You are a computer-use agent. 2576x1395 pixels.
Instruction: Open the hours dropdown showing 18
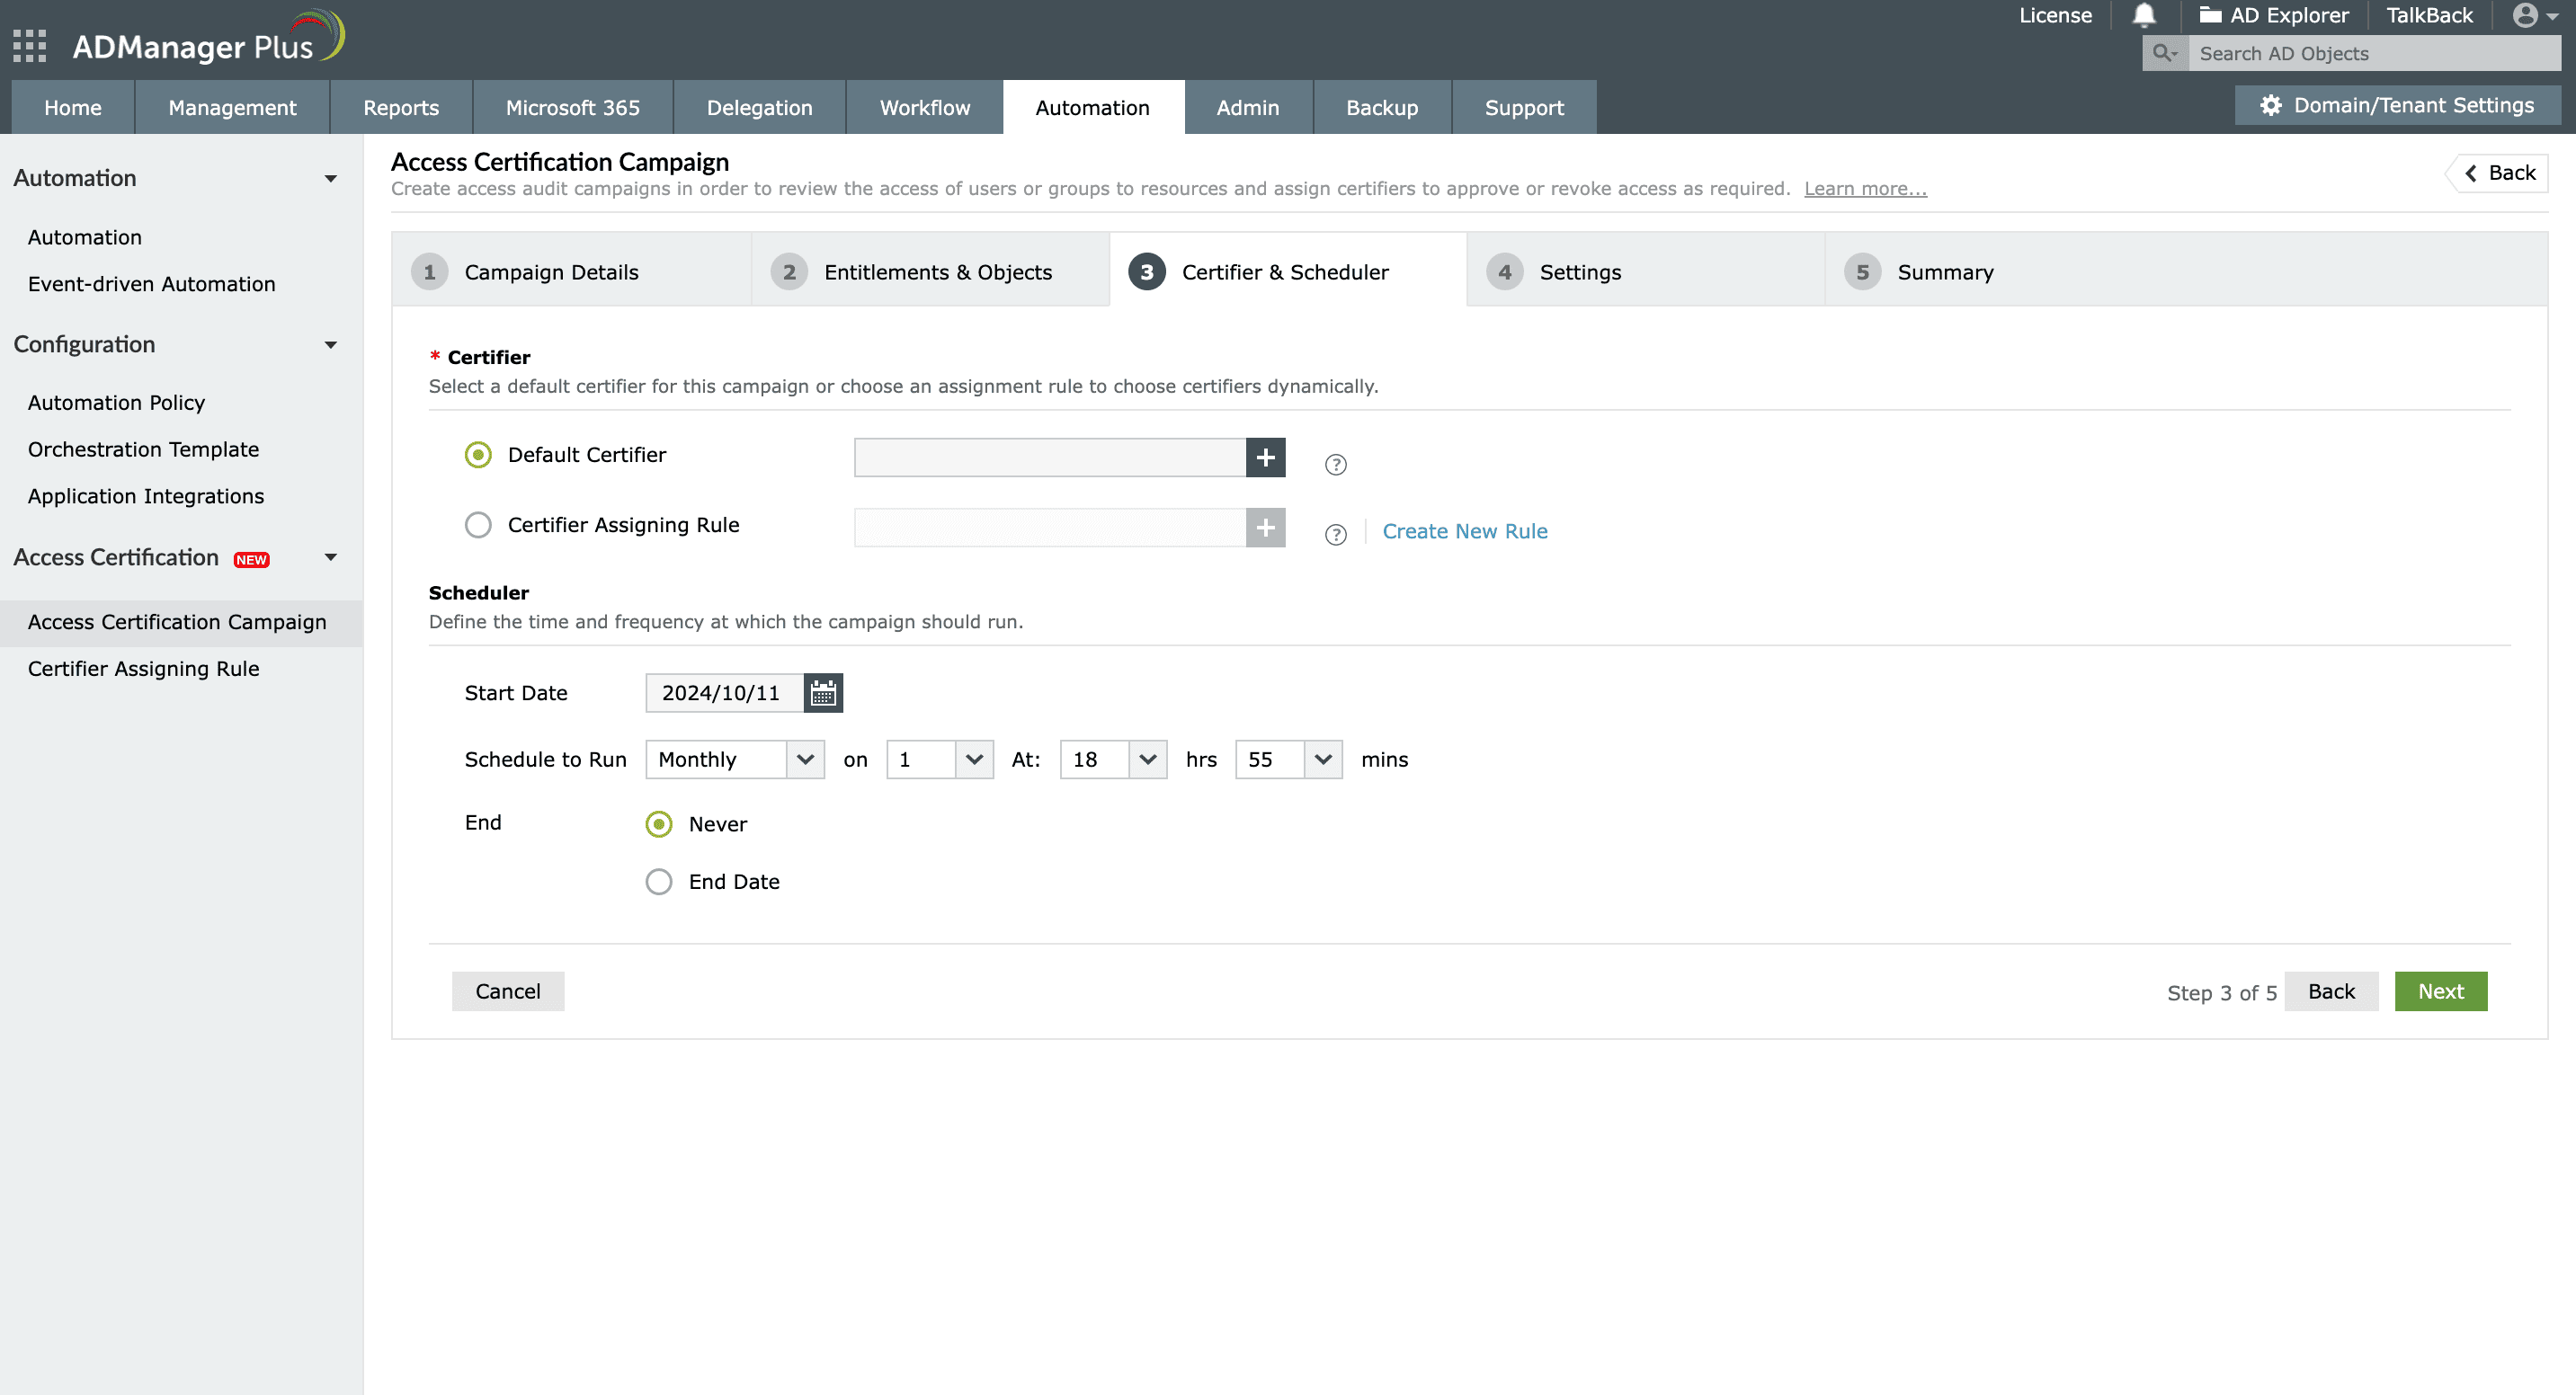pos(1112,760)
